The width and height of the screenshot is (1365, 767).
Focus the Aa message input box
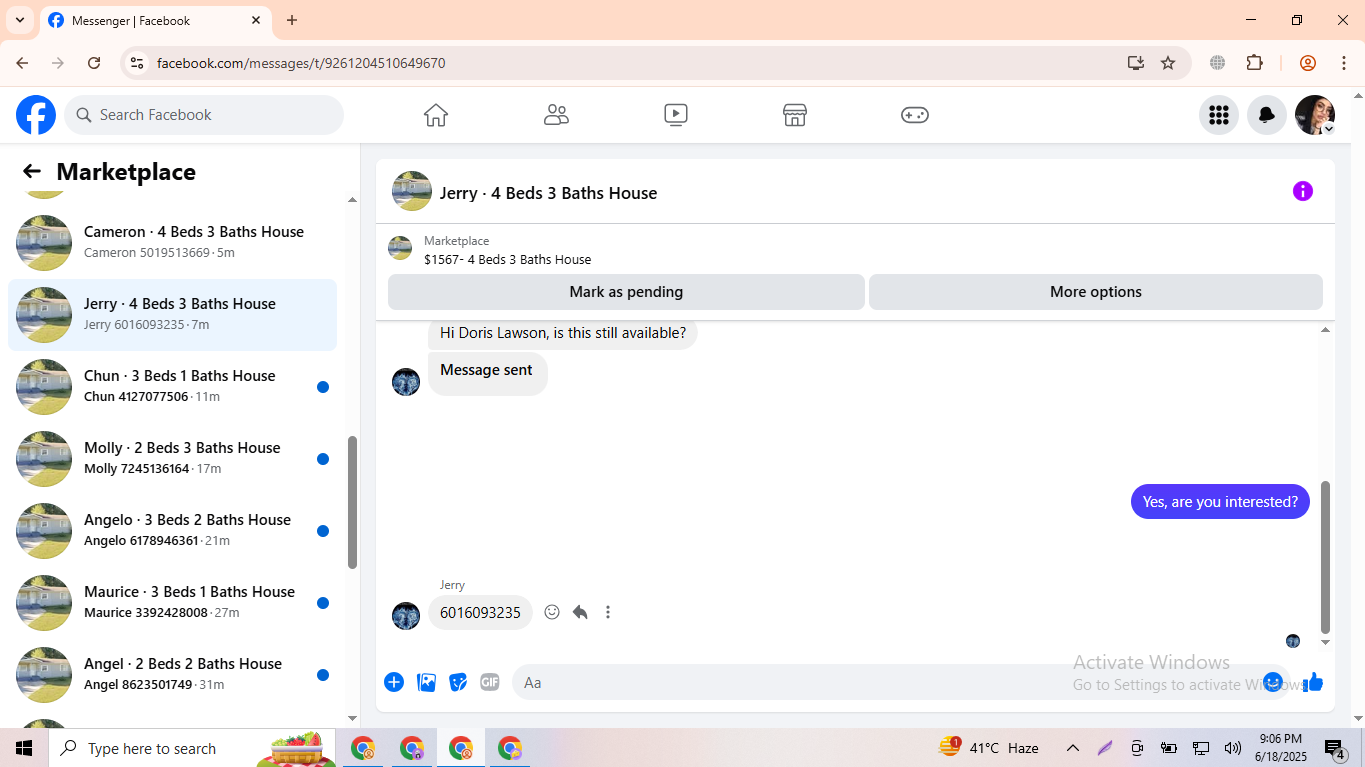click(890, 682)
